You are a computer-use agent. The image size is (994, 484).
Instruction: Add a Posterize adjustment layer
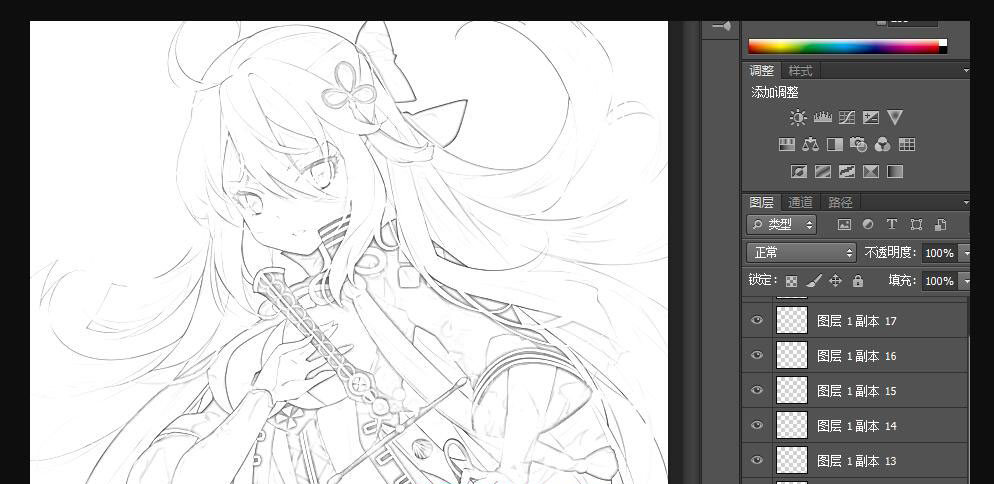822,171
